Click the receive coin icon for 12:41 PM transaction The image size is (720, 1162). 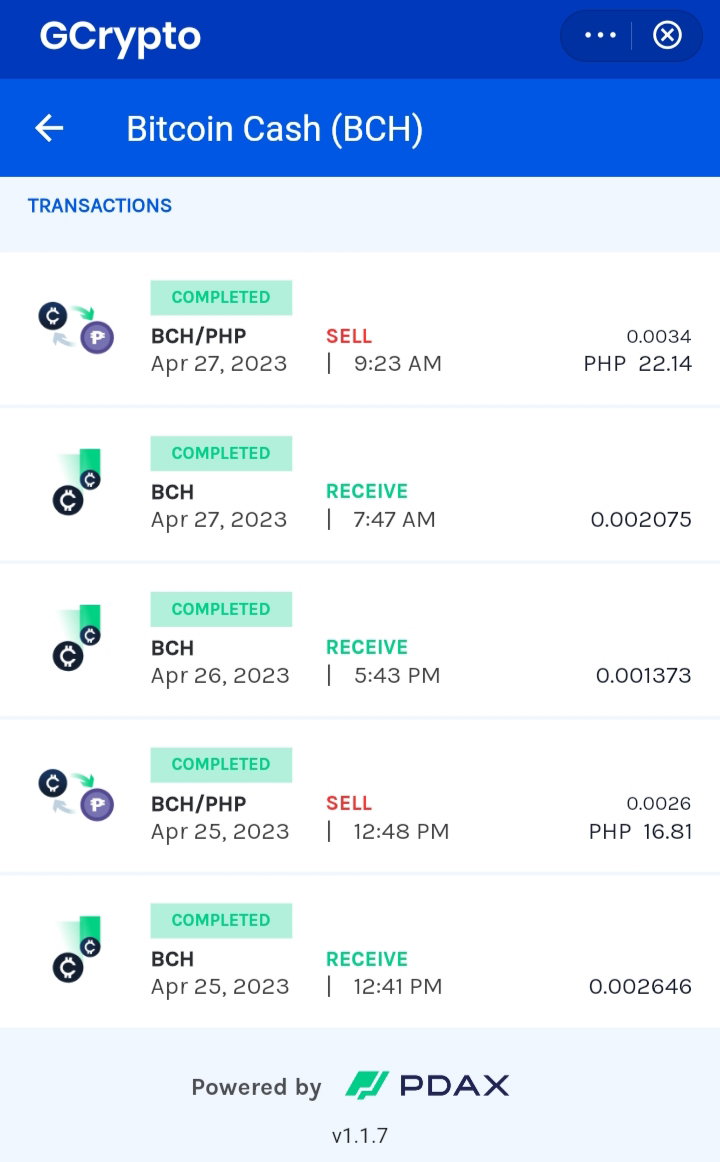click(76, 949)
